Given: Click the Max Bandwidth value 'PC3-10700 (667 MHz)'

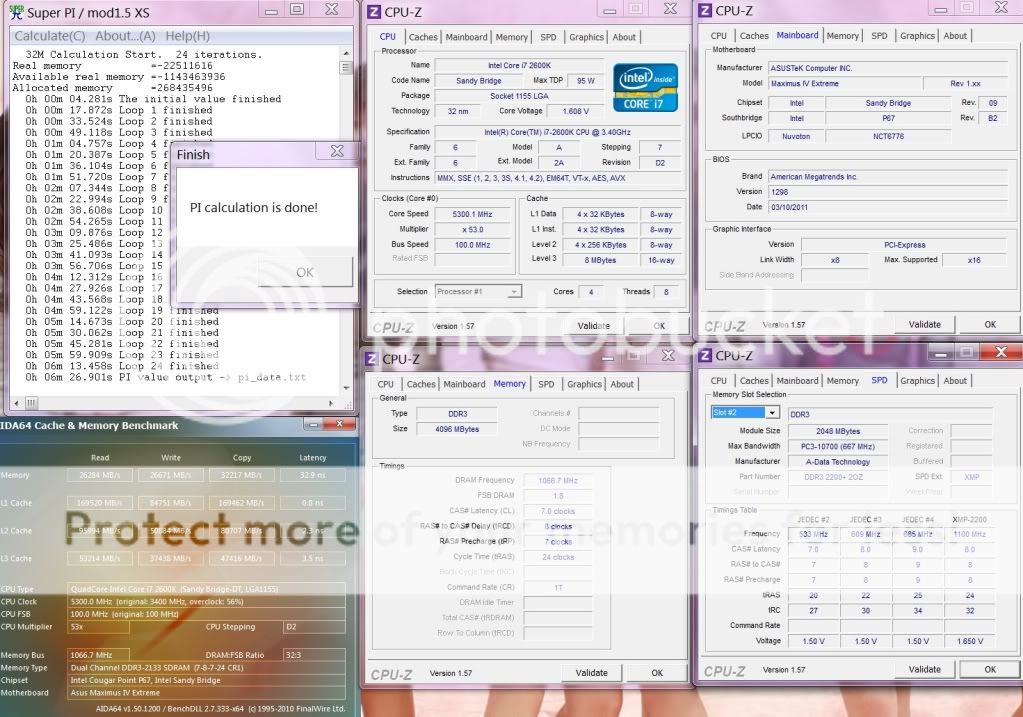Looking at the screenshot, I should coord(838,447).
